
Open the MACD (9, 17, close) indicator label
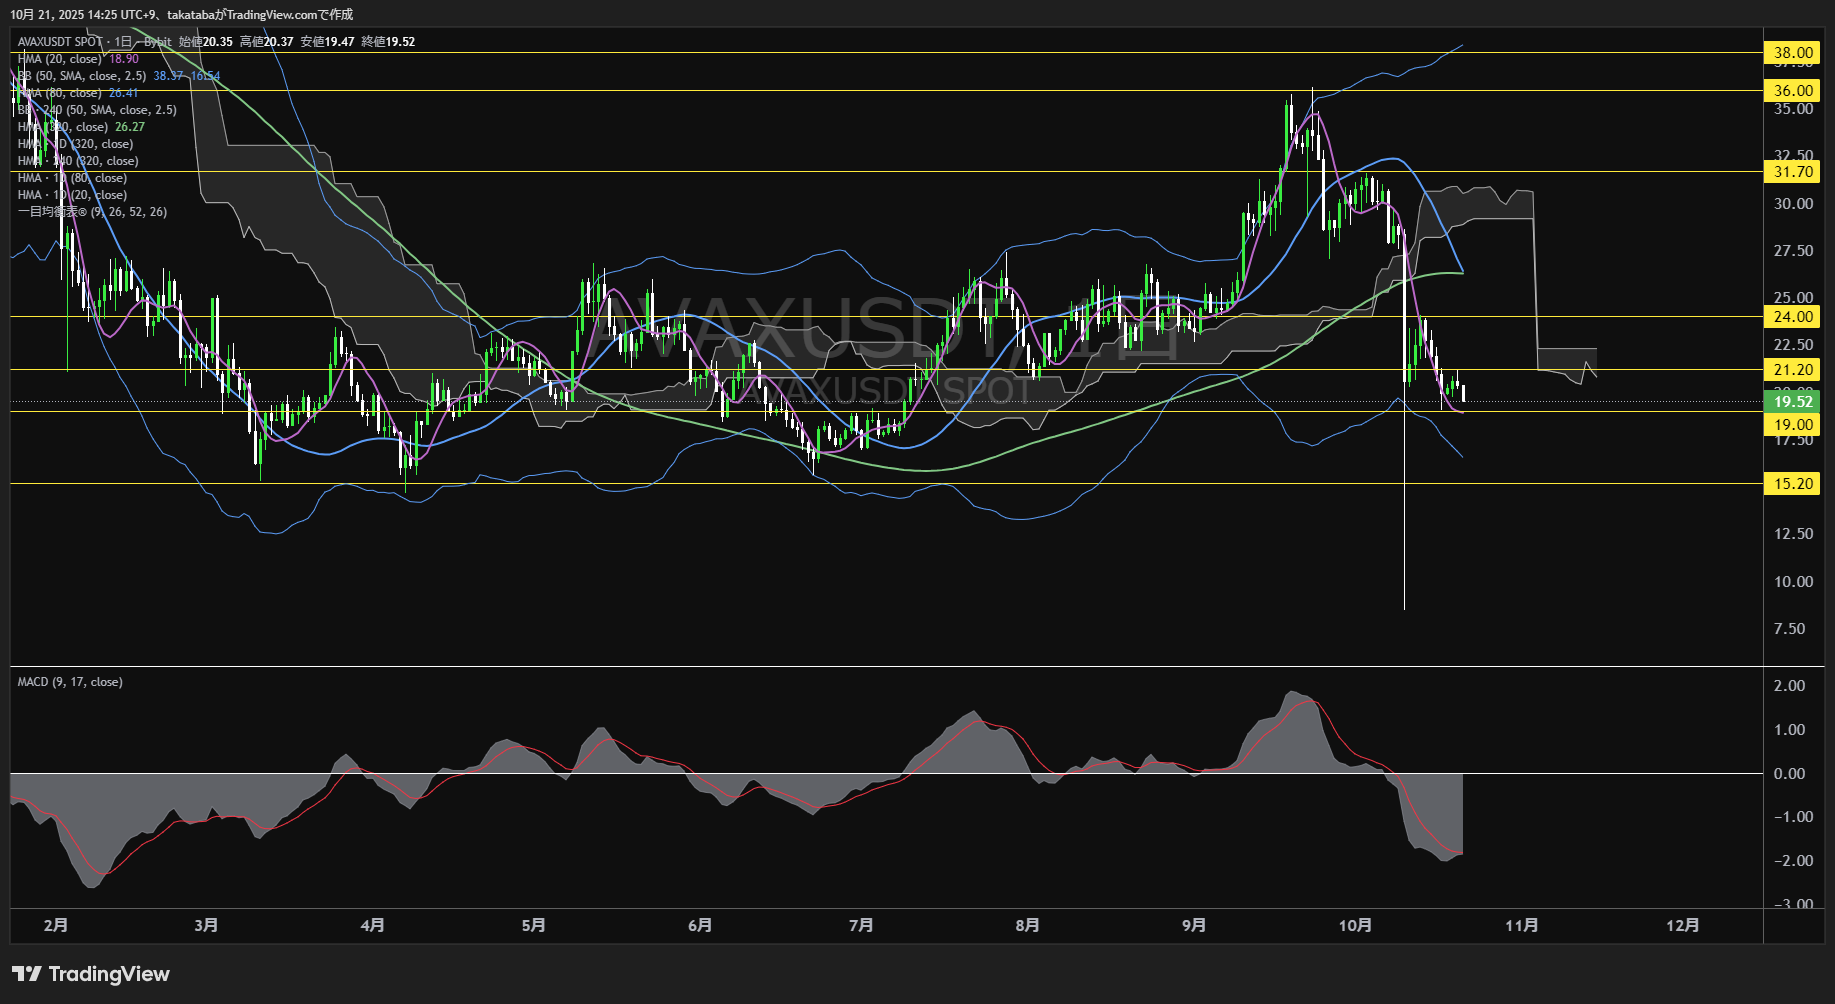[x=70, y=682]
